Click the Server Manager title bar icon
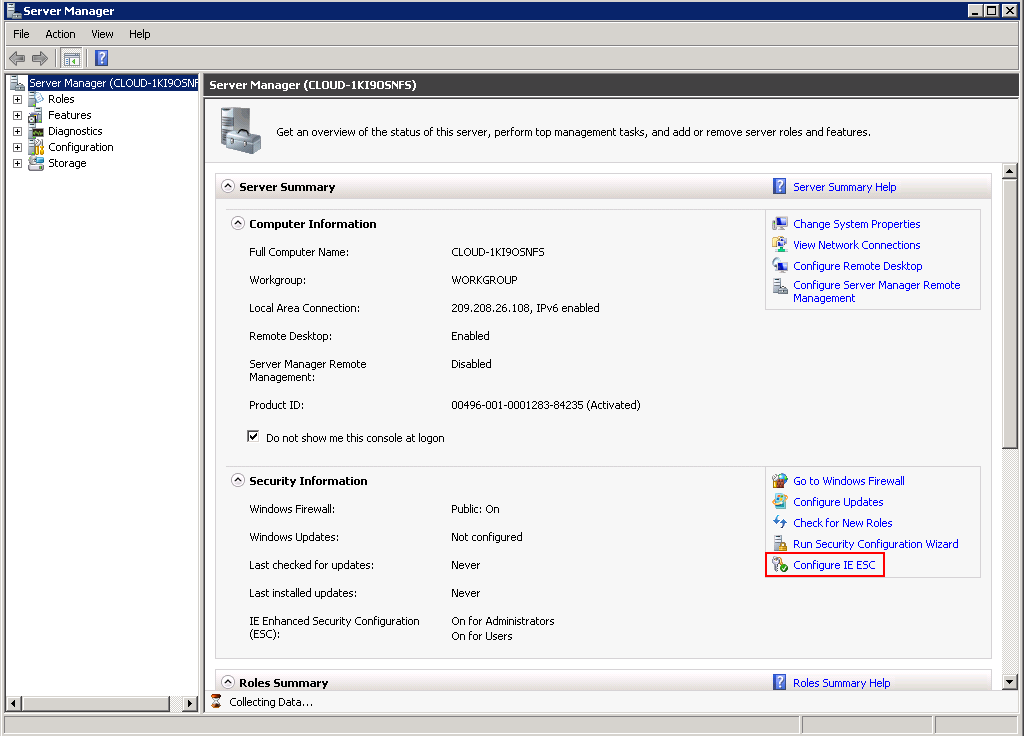This screenshot has height=736, width=1024. coord(13,10)
